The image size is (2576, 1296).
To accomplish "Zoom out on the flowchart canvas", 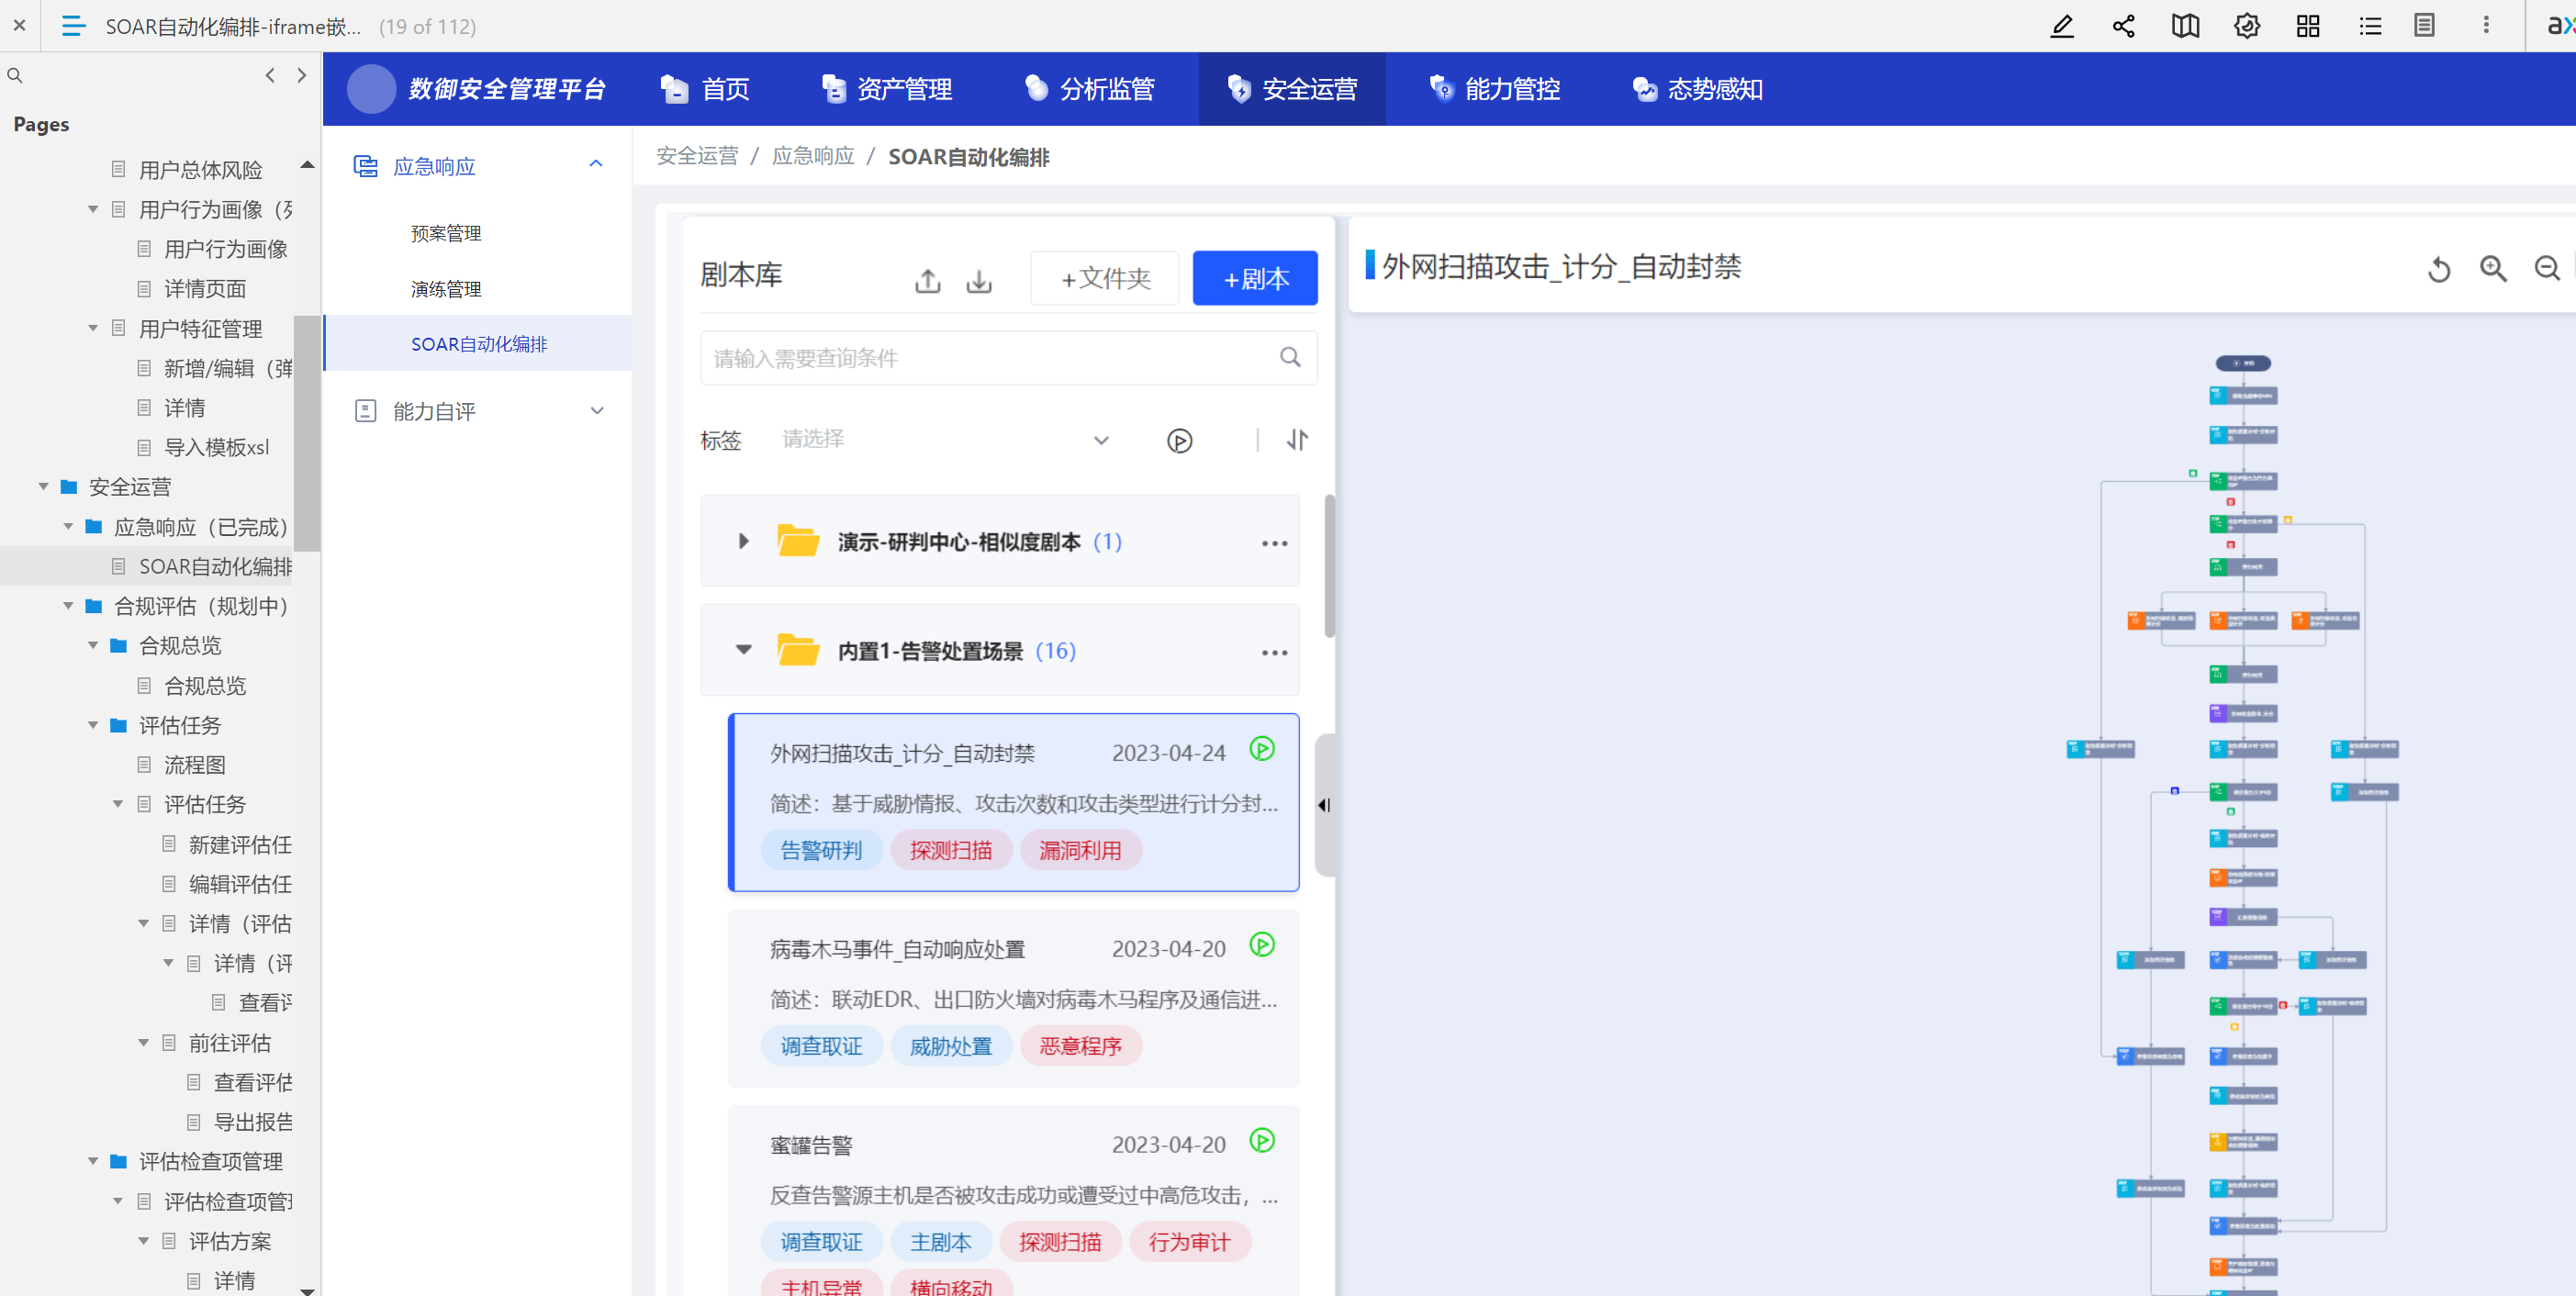I will (2547, 269).
